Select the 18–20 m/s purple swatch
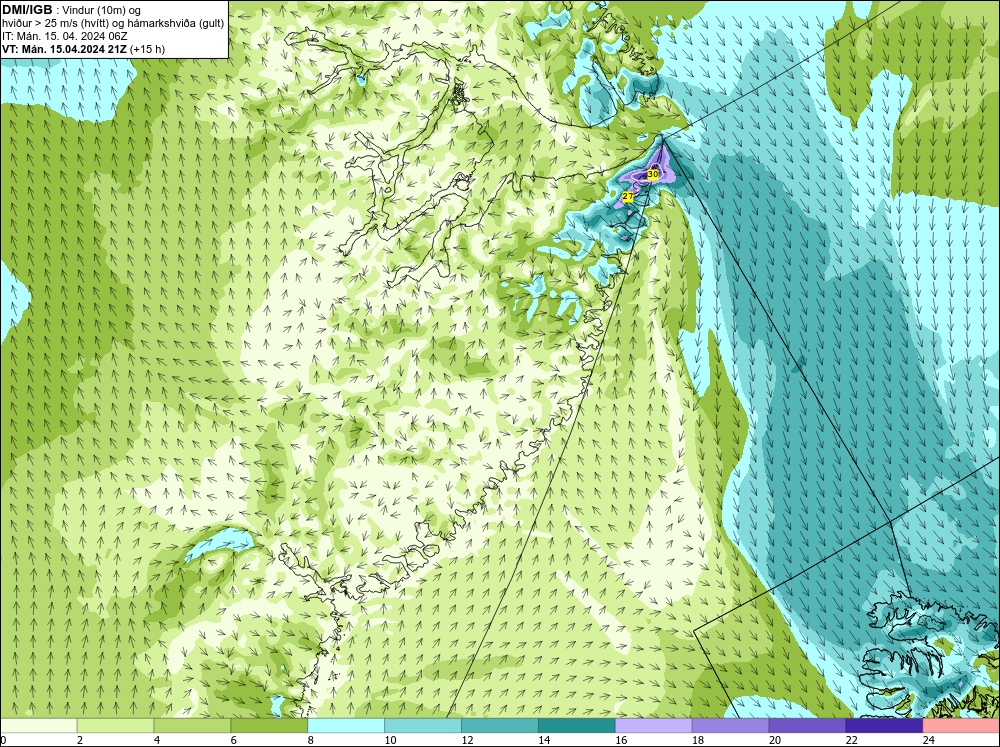The width and height of the screenshot is (1000, 747). (x=730, y=725)
